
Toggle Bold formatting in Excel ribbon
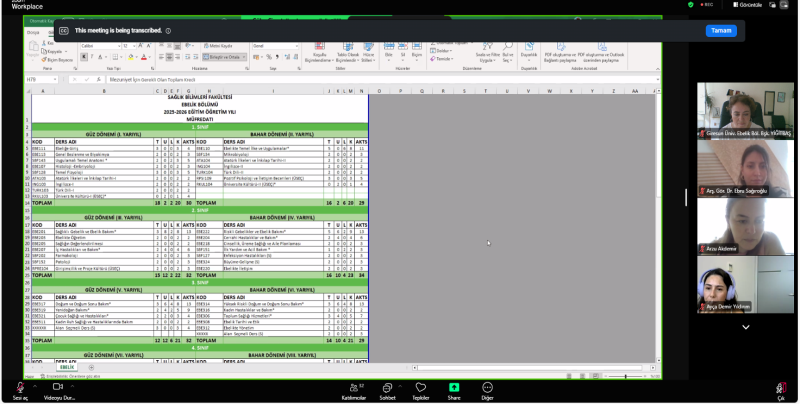[x=84, y=57]
